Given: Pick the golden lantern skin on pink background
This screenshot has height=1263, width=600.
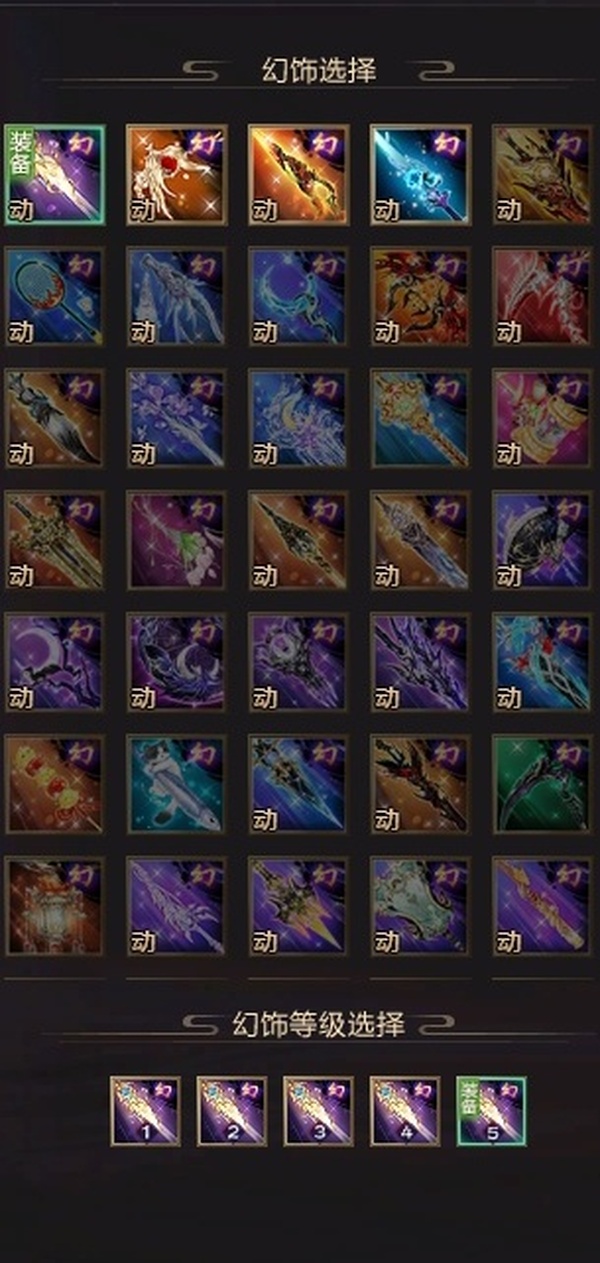Looking at the screenshot, I should click(x=543, y=418).
